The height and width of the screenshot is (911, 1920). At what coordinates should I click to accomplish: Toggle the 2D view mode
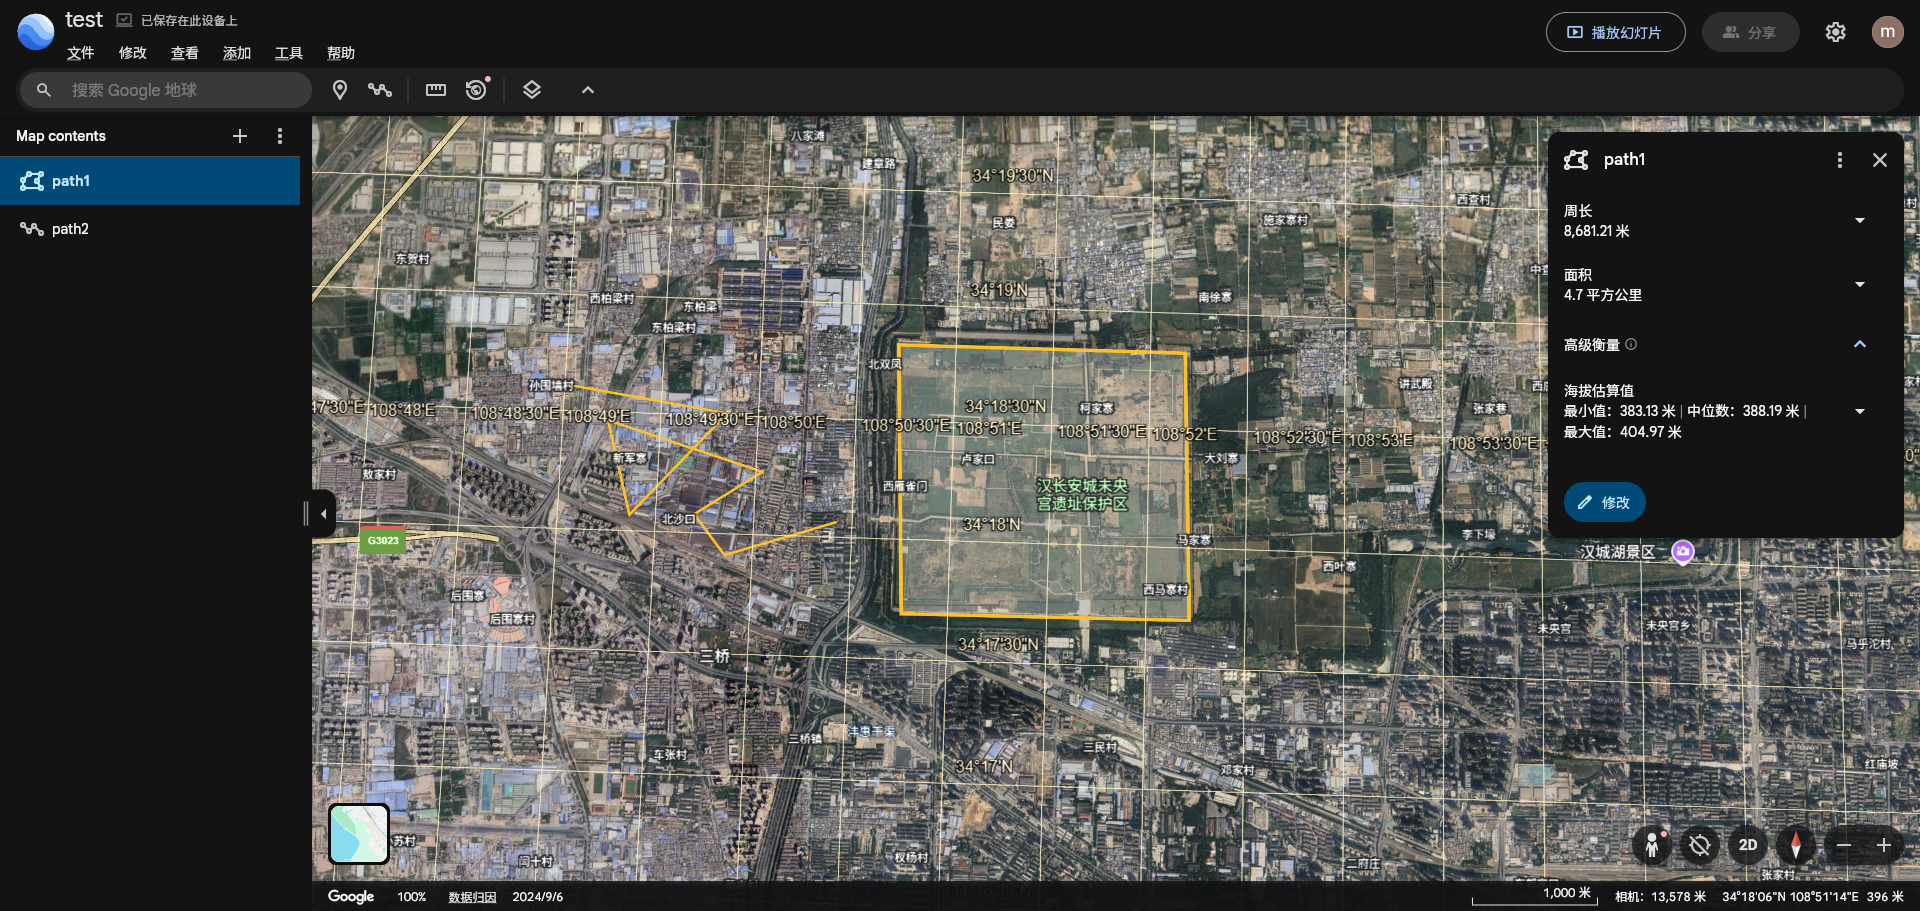1748,846
